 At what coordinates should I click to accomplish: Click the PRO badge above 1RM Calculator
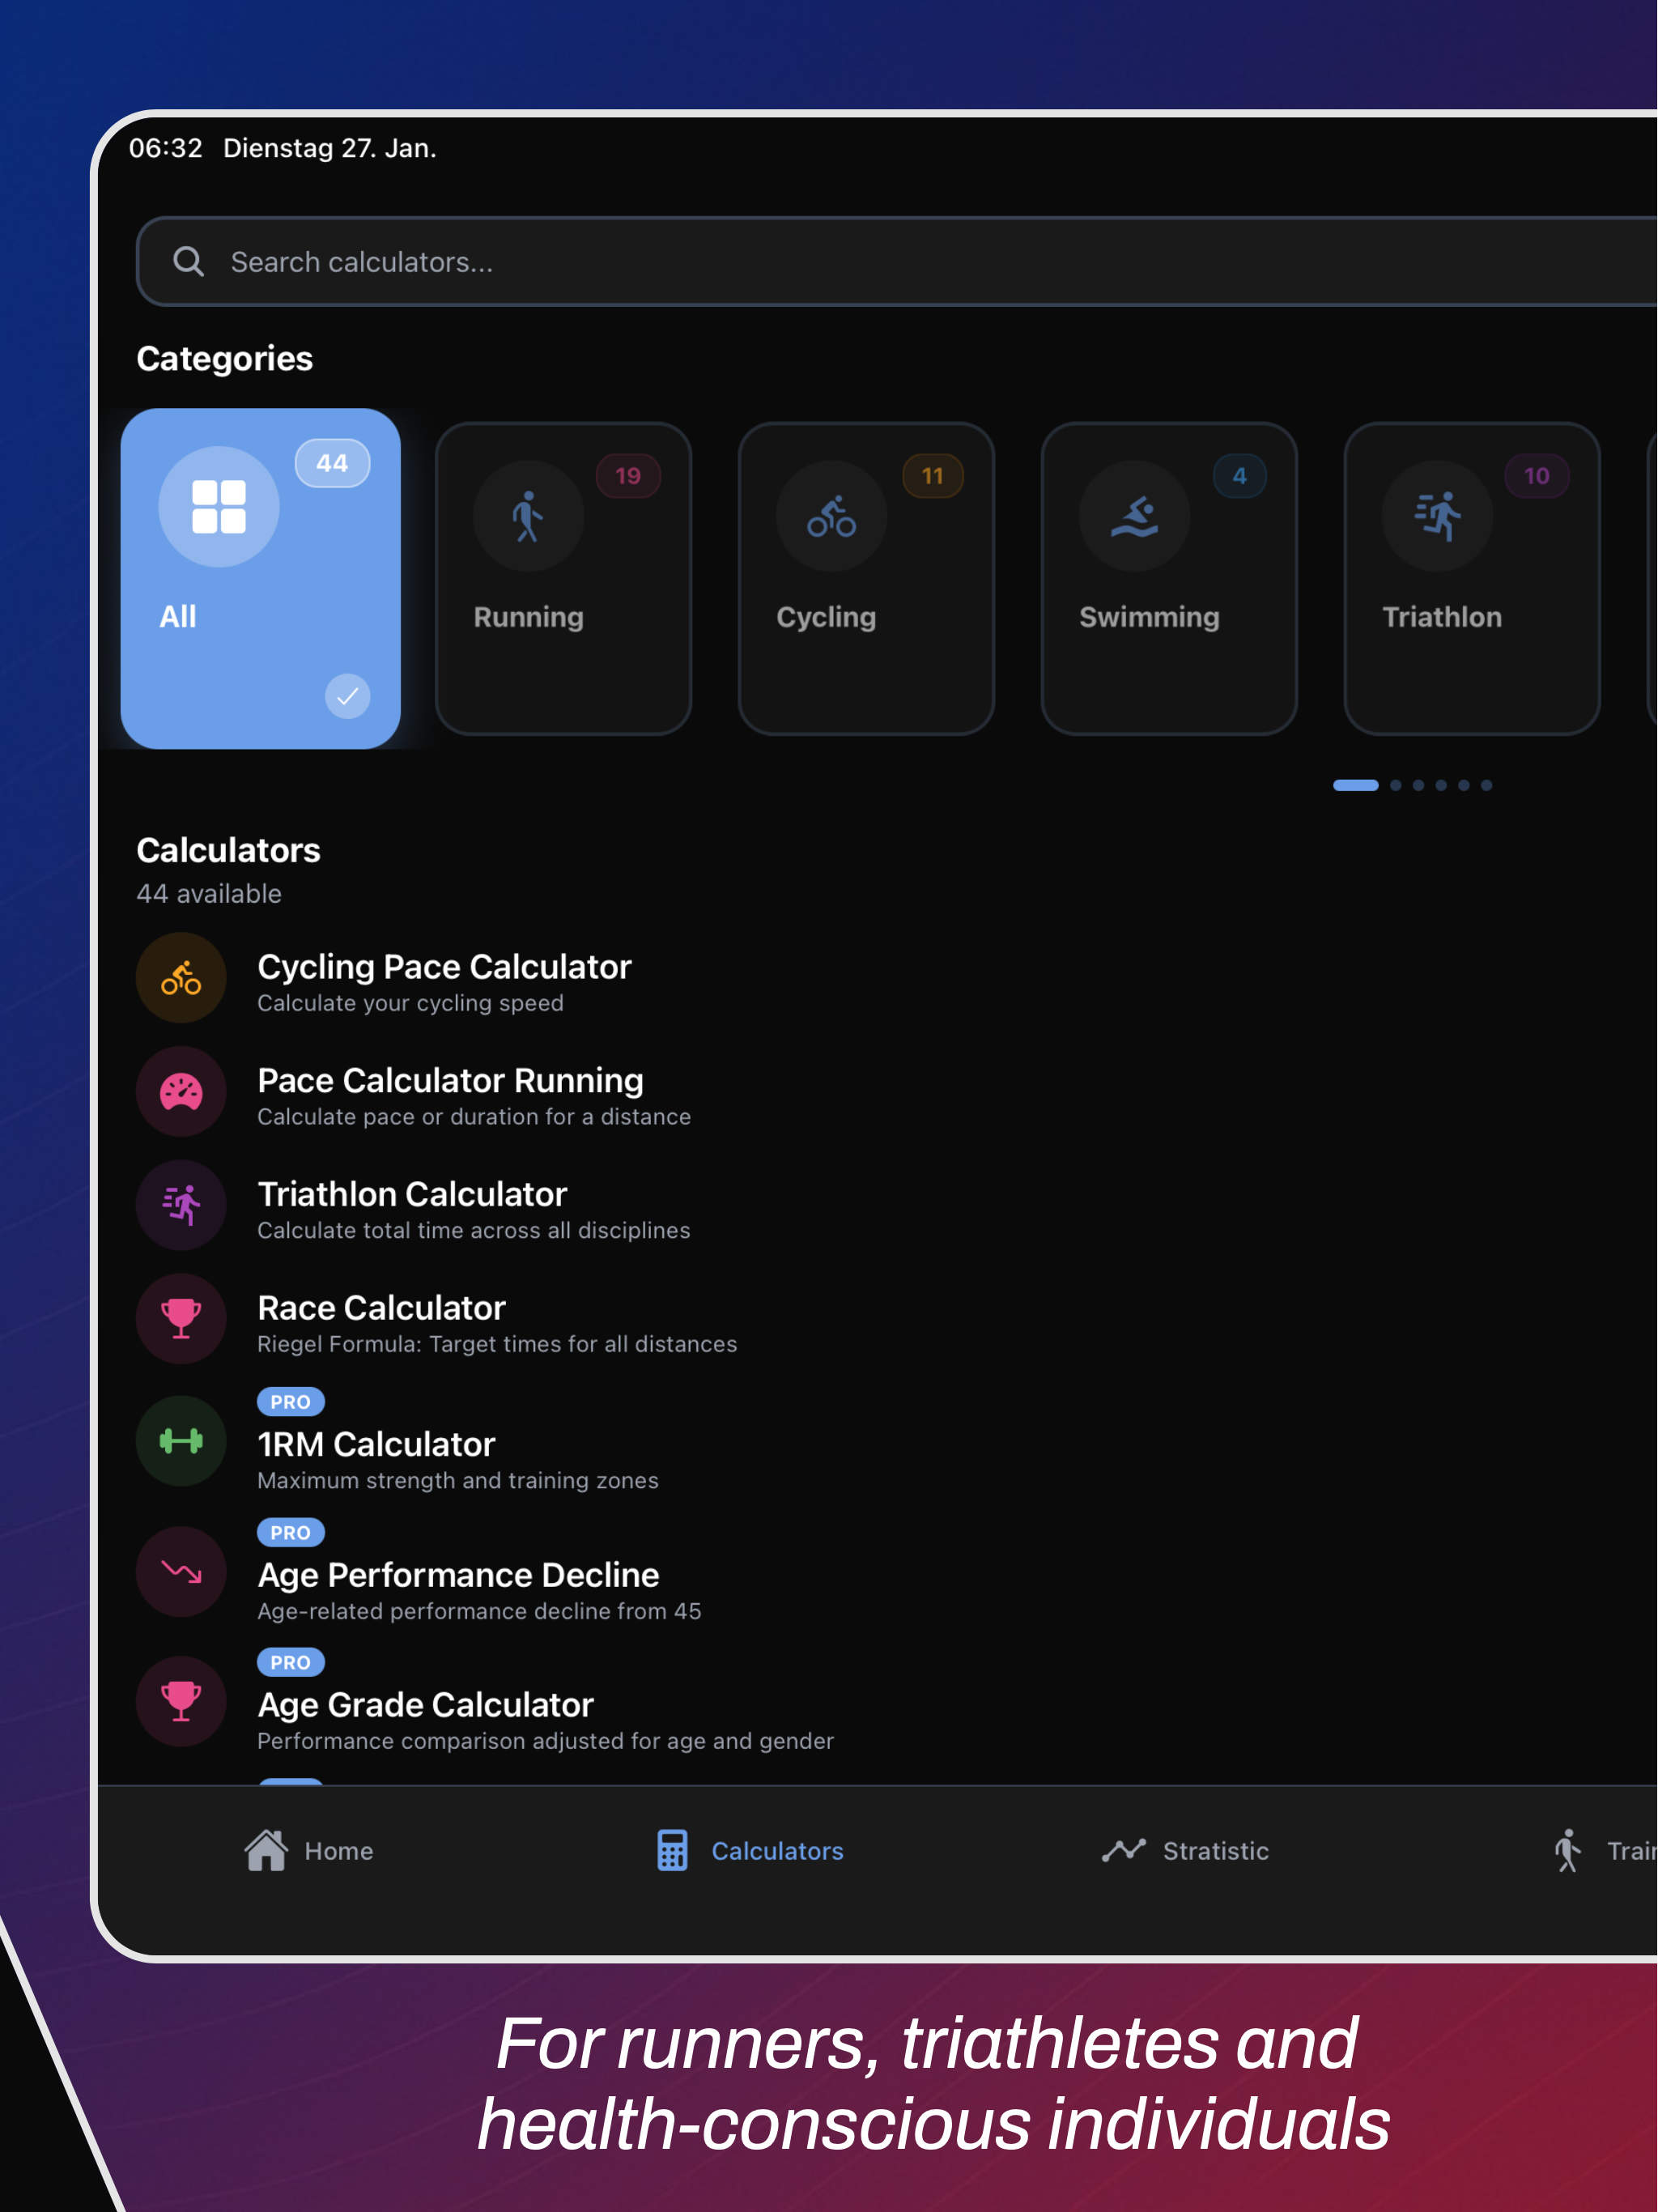[291, 1402]
